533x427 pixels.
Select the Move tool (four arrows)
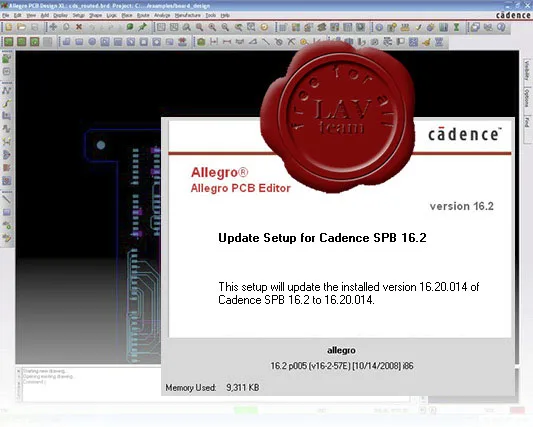click(x=53, y=27)
